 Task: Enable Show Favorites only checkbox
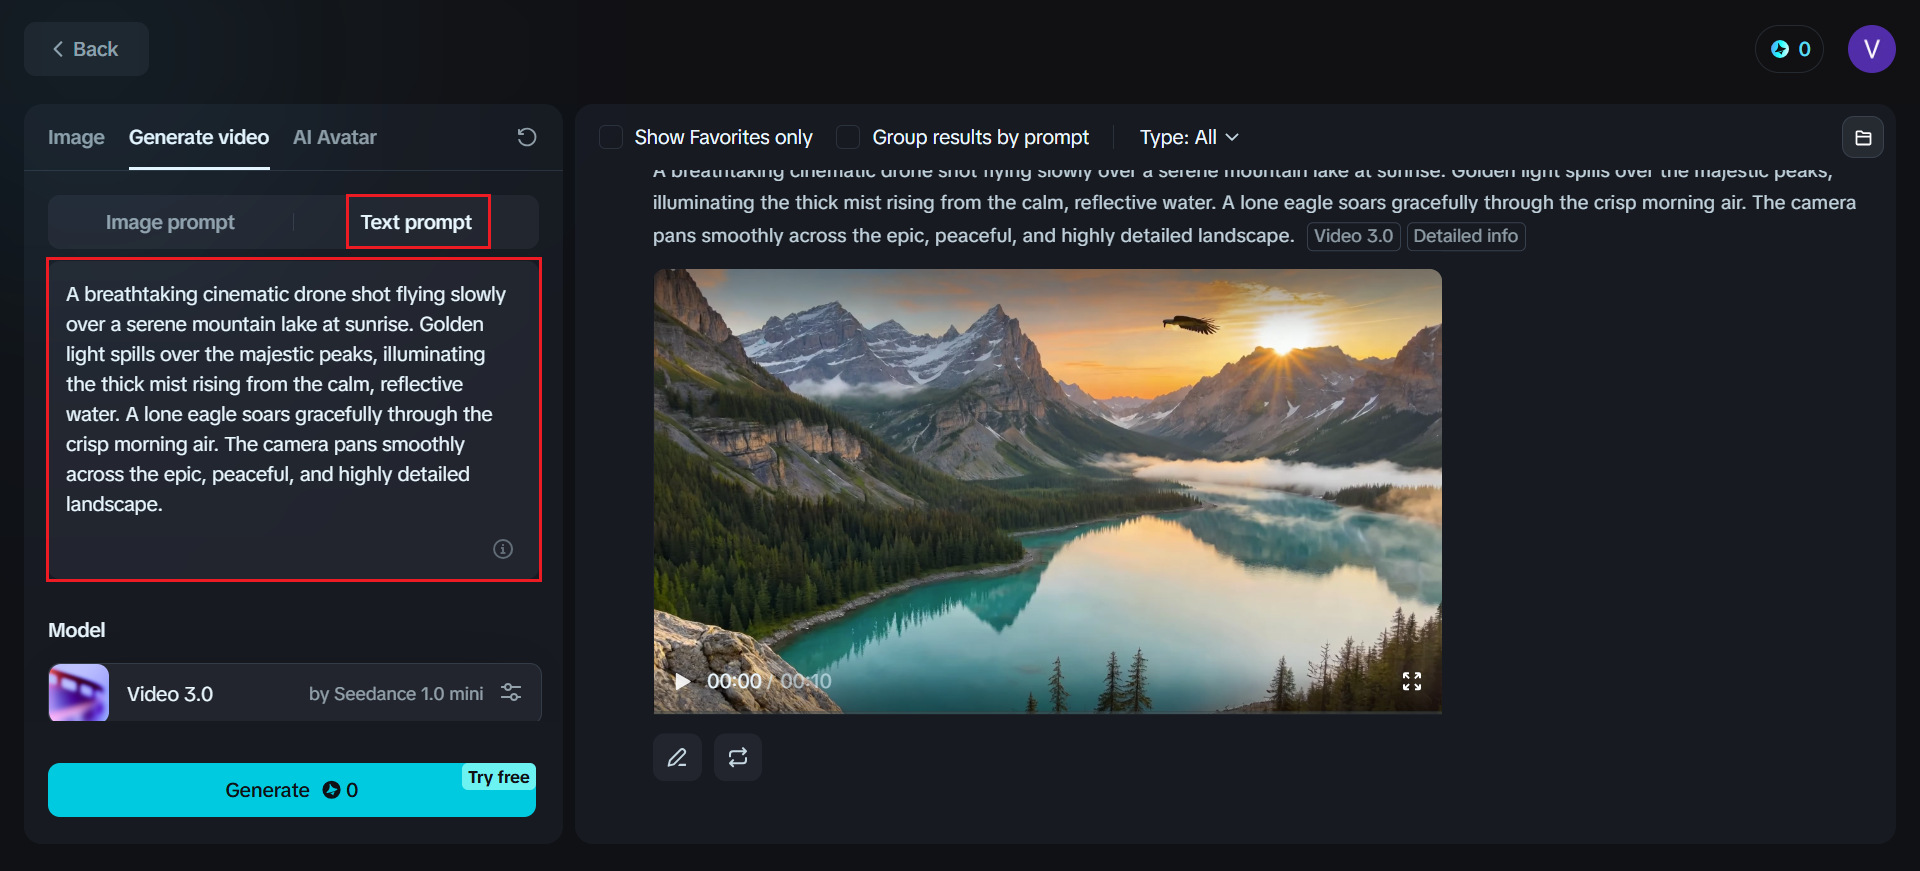pos(611,137)
